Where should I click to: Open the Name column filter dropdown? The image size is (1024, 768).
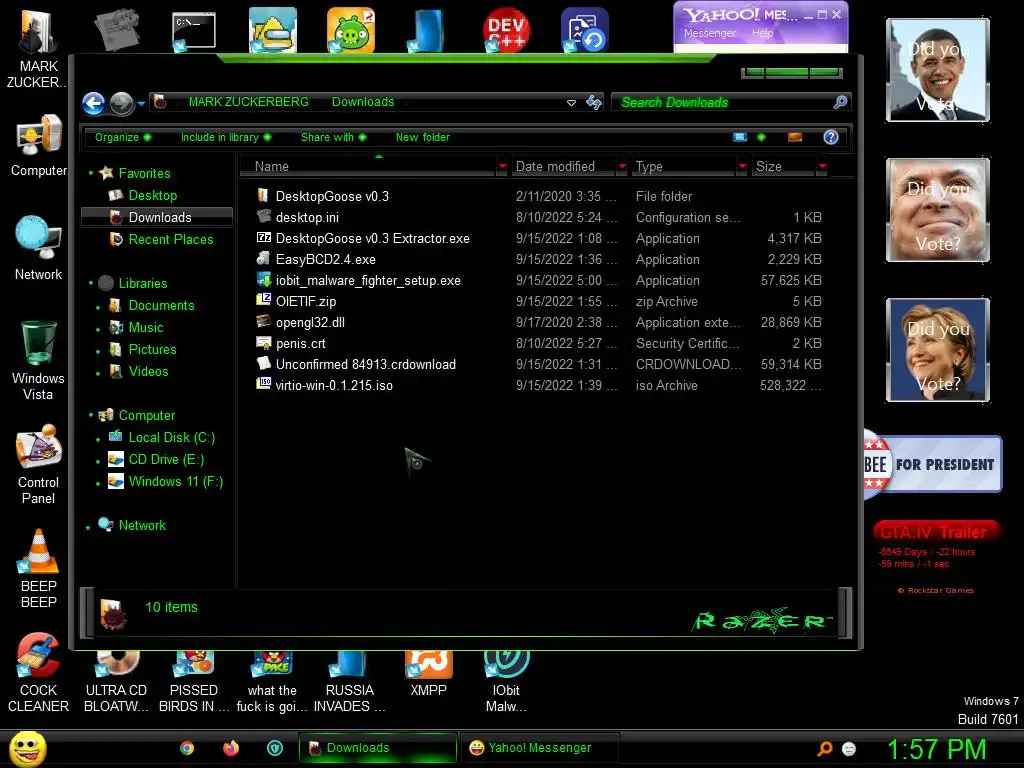502,167
